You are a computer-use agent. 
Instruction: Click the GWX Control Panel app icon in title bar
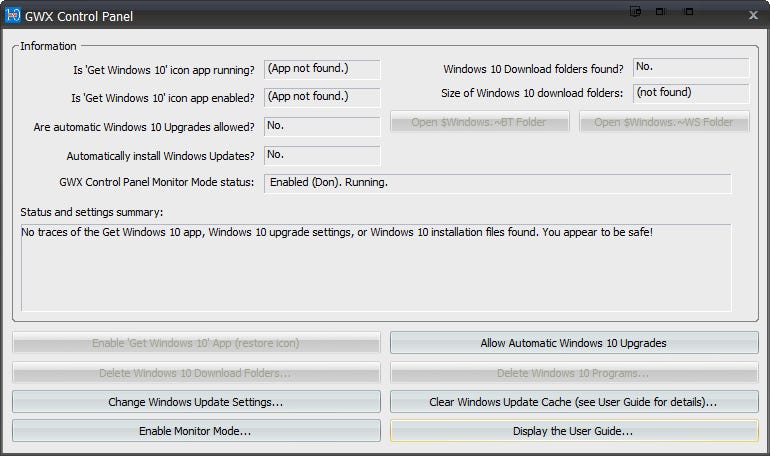tap(12, 15)
